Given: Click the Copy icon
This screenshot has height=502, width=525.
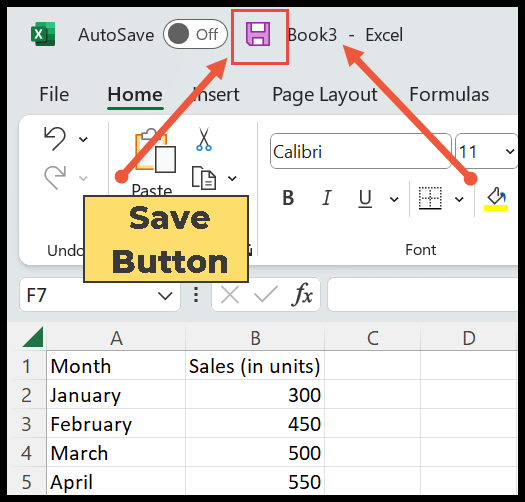Looking at the screenshot, I should 204,178.
